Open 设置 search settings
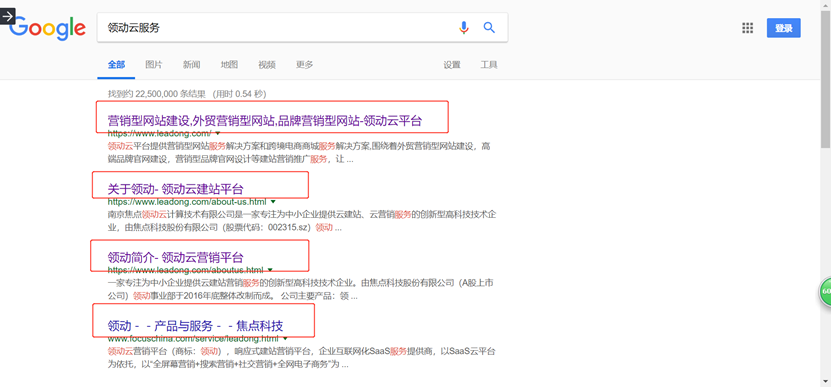This screenshot has width=831, height=387. point(452,65)
